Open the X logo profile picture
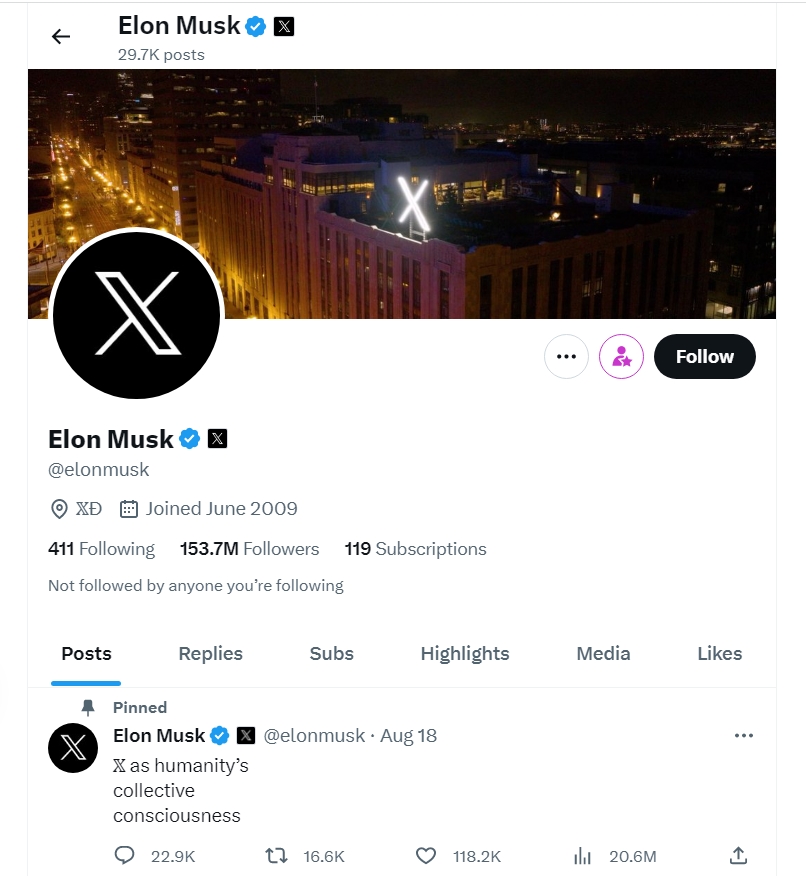This screenshot has height=876, width=806. pyautogui.click(x=136, y=315)
